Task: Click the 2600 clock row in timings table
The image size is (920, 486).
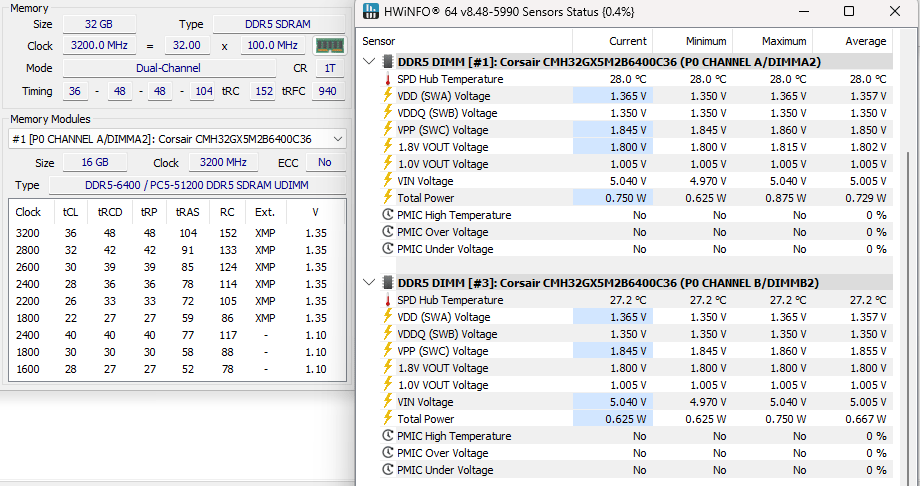Action: (177, 267)
